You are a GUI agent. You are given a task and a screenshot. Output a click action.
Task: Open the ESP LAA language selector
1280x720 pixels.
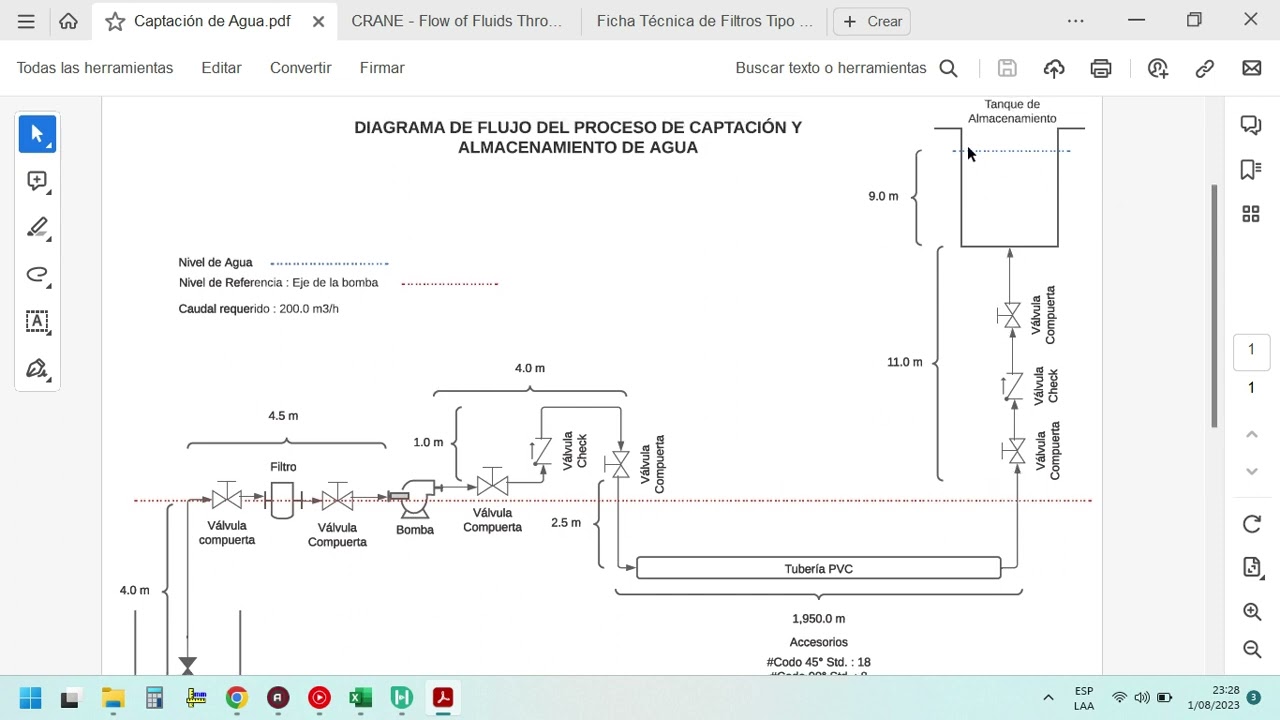click(x=1084, y=698)
